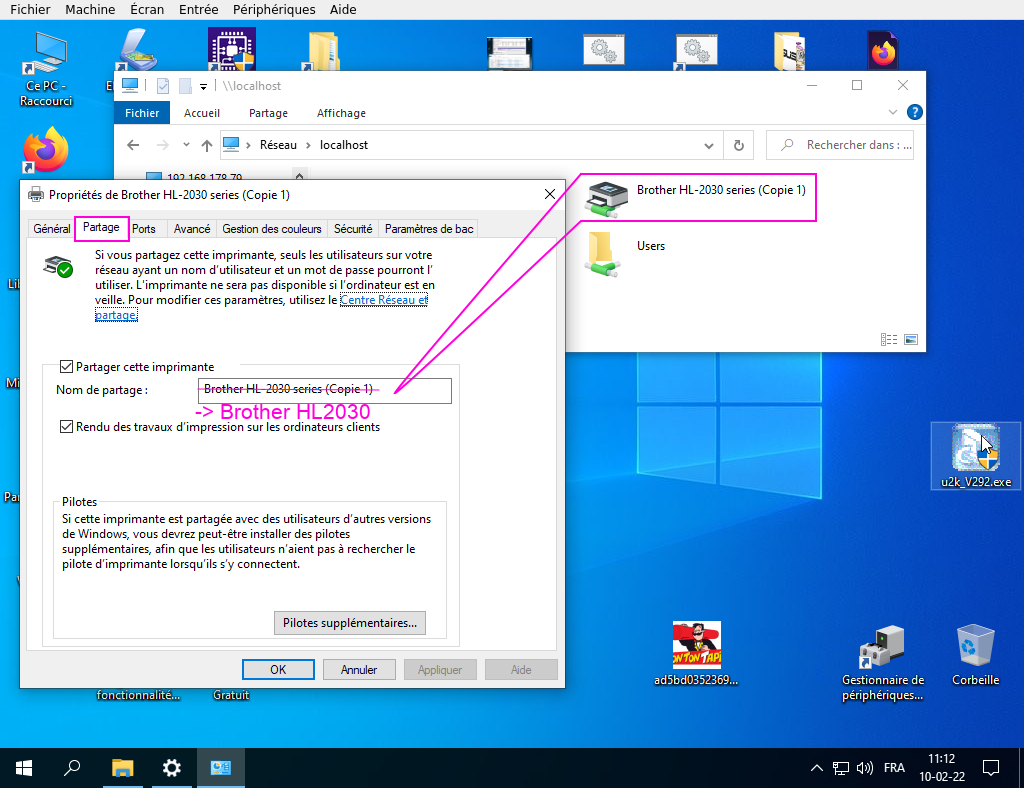The image size is (1024, 788).
Task: Refresh the localhost explorer view
Action: coord(739,145)
